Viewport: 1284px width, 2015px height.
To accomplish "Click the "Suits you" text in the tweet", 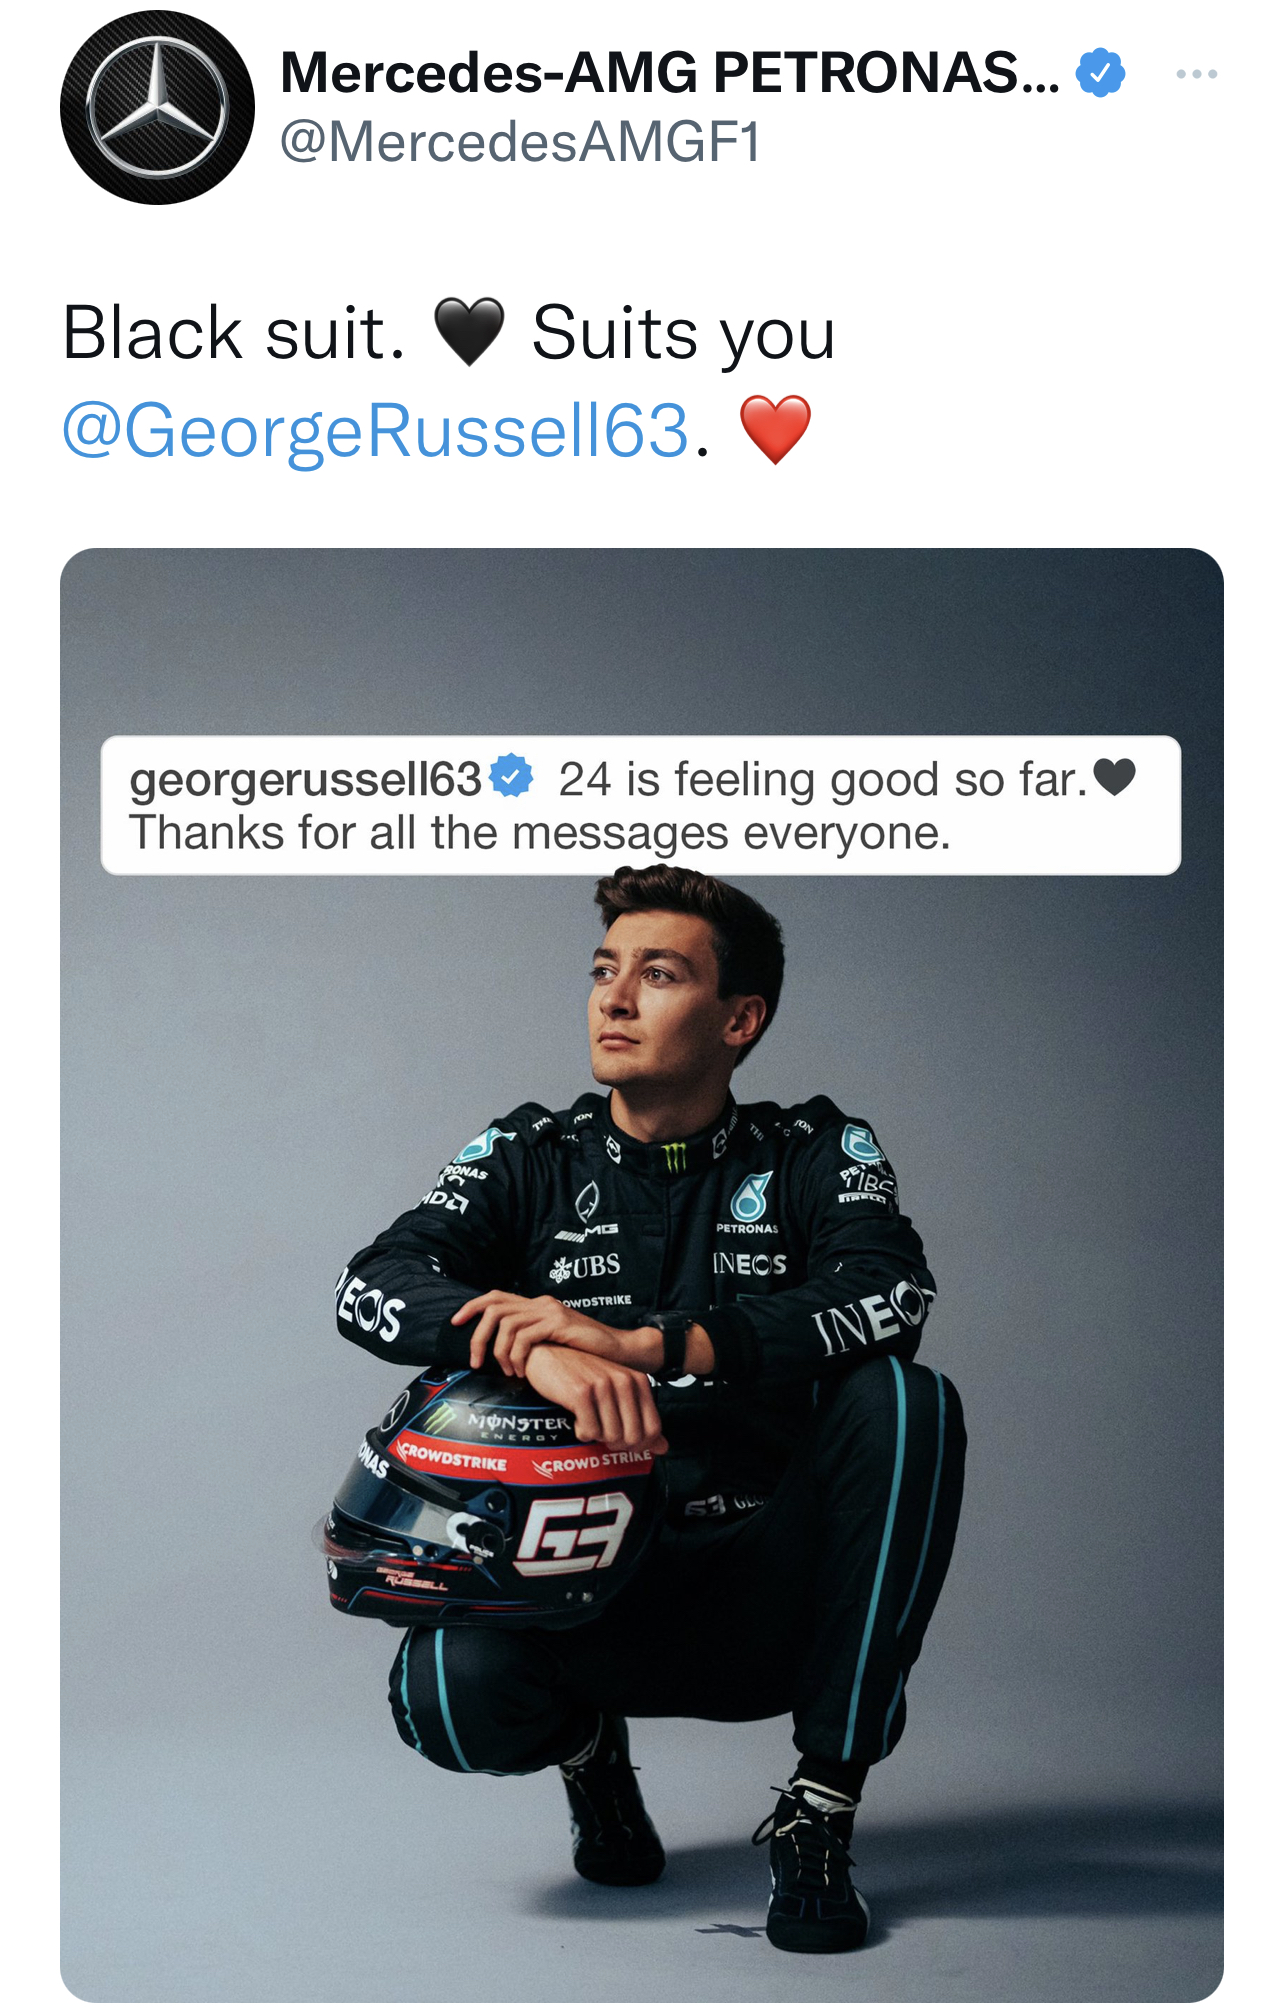I will coord(683,333).
